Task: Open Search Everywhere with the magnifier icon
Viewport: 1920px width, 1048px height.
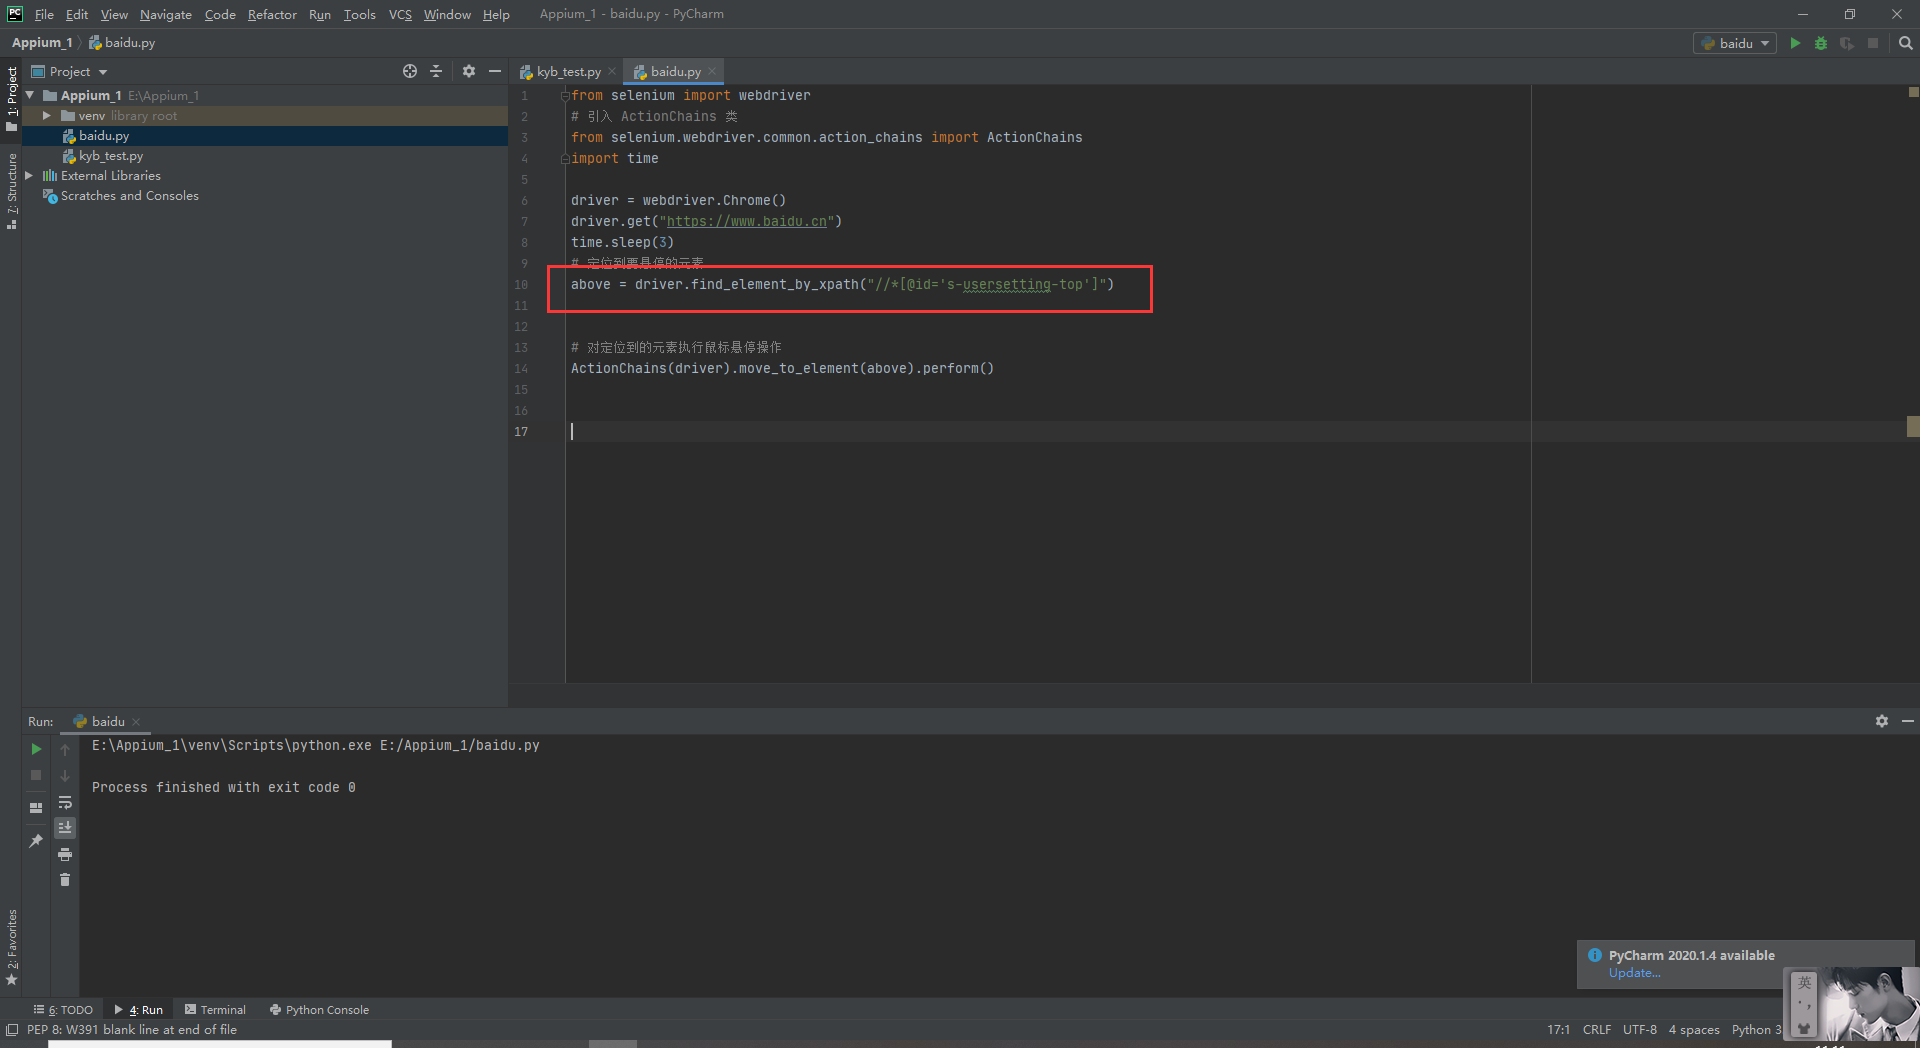Action: click(1904, 43)
